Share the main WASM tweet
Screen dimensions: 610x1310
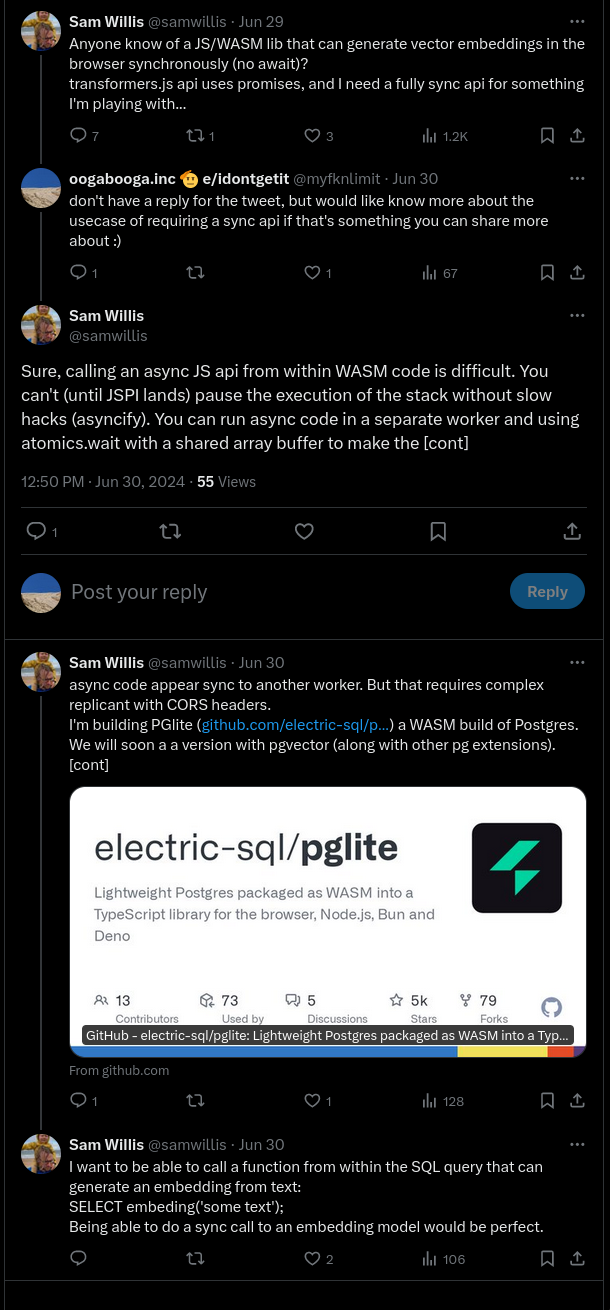click(572, 532)
